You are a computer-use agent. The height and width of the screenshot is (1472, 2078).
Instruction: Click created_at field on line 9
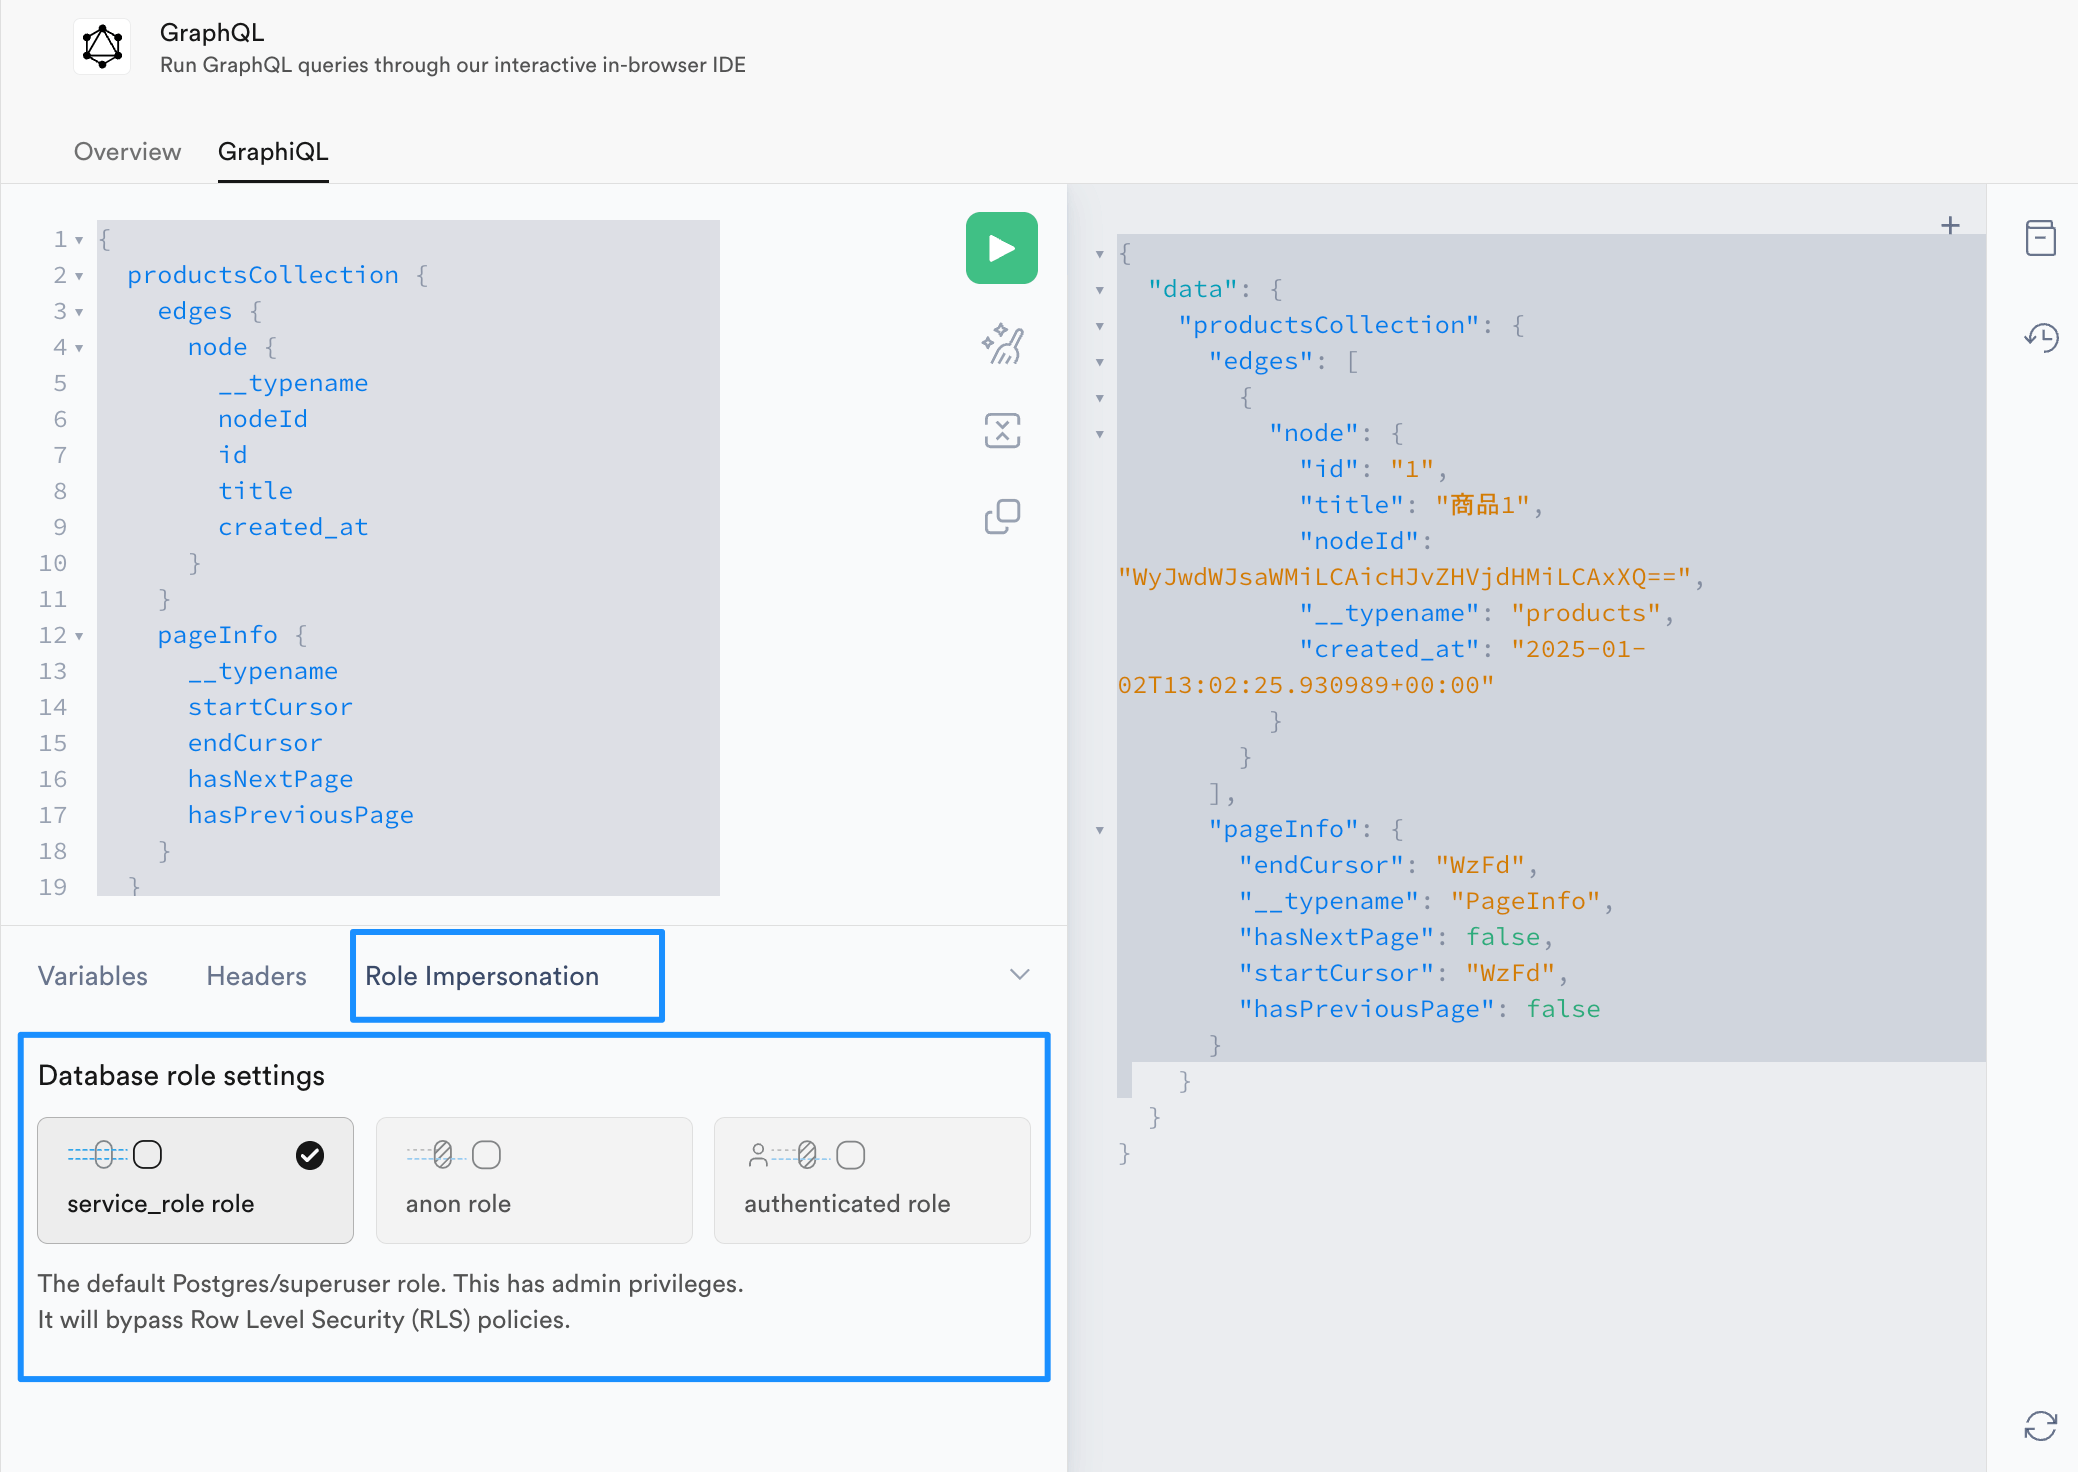[293, 527]
